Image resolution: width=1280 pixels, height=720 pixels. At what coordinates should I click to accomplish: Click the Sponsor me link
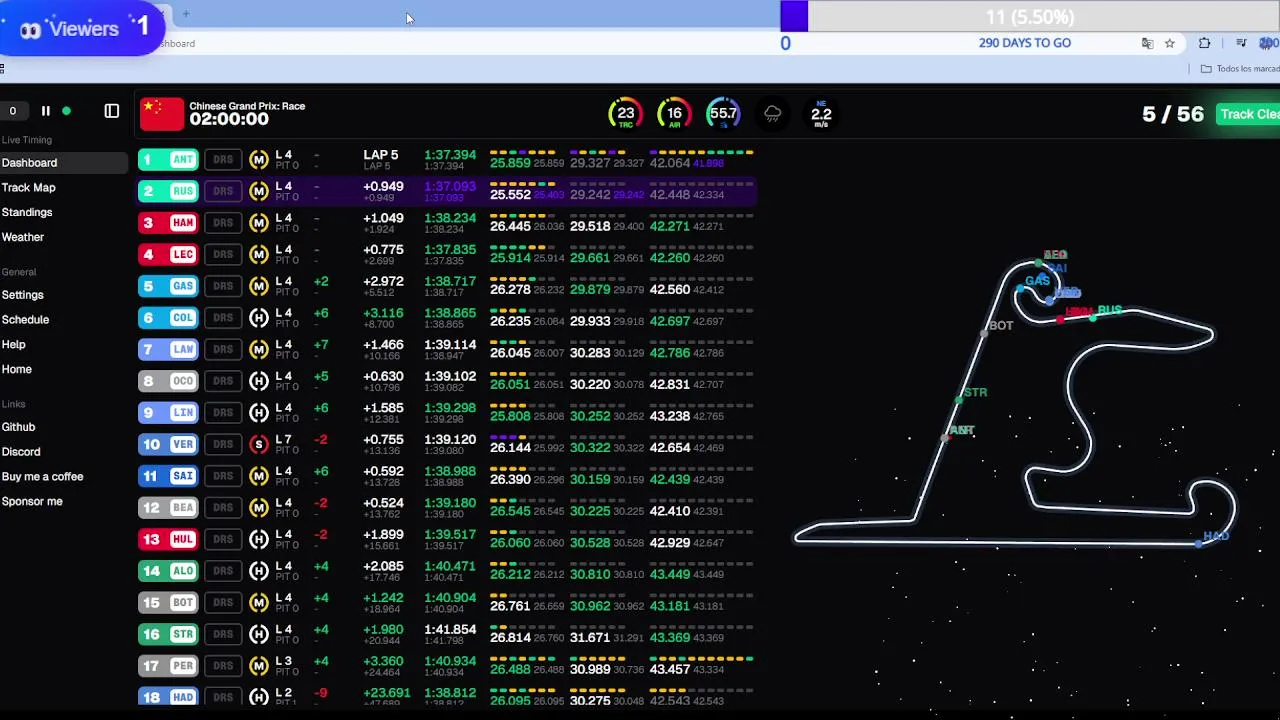32,502
